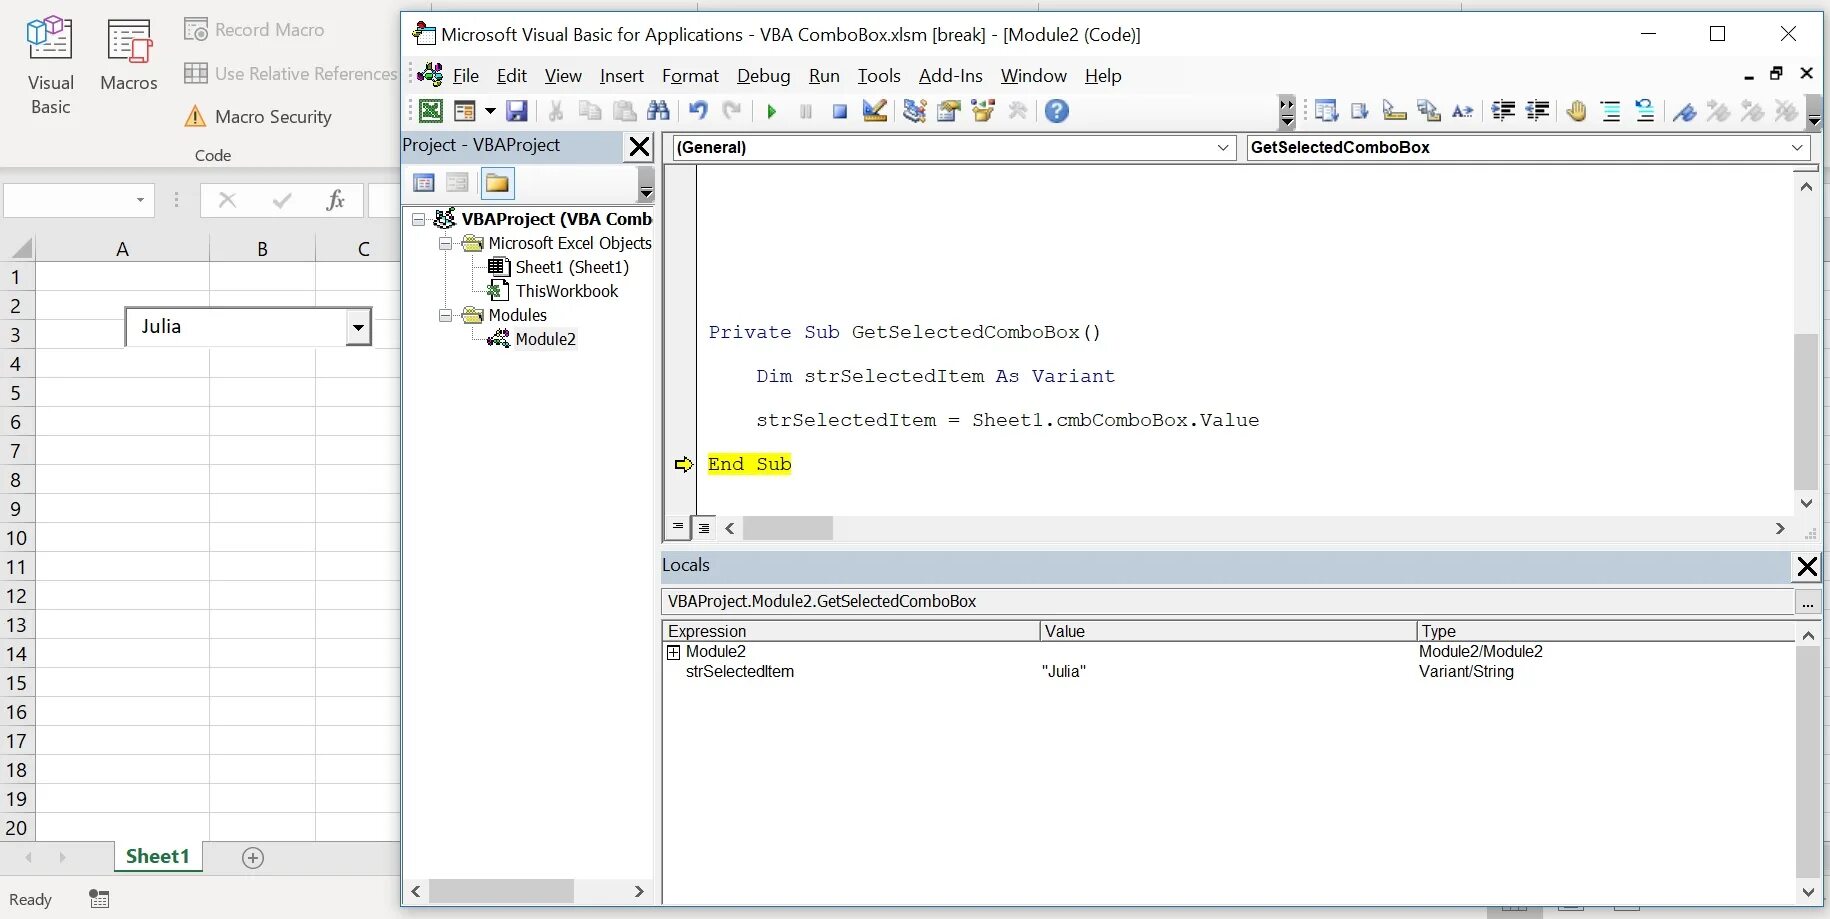
Task: Open the Object Browser icon
Action: pos(983,111)
